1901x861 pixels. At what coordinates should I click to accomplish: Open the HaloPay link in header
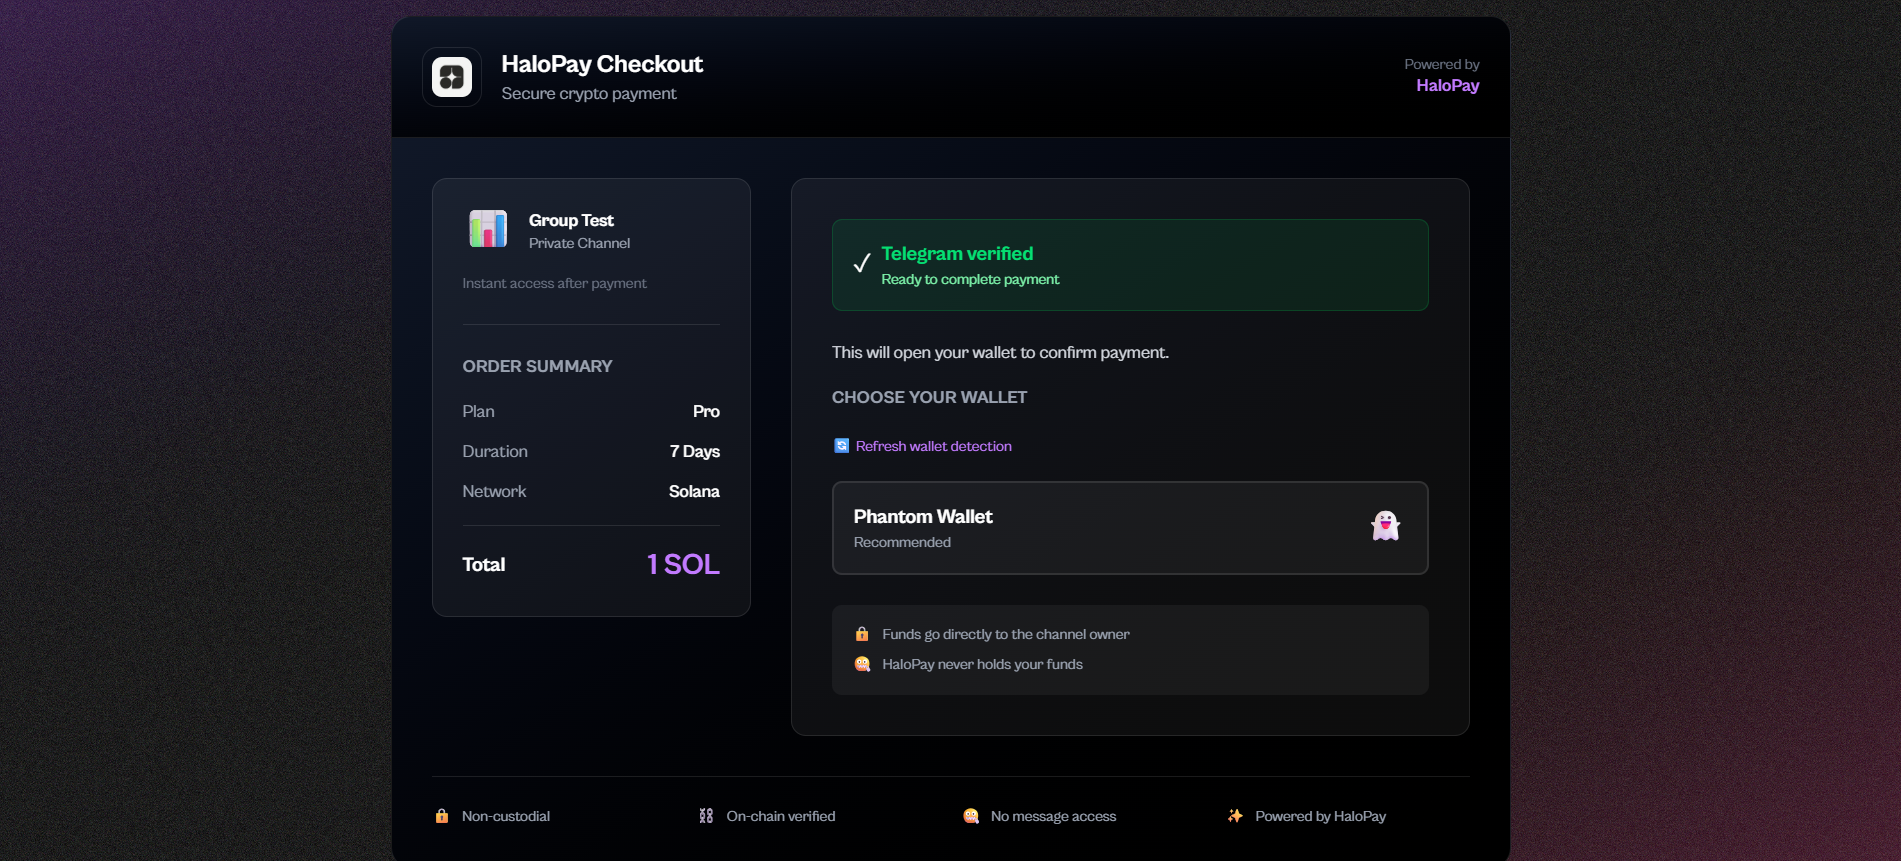[x=1447, y=86]
